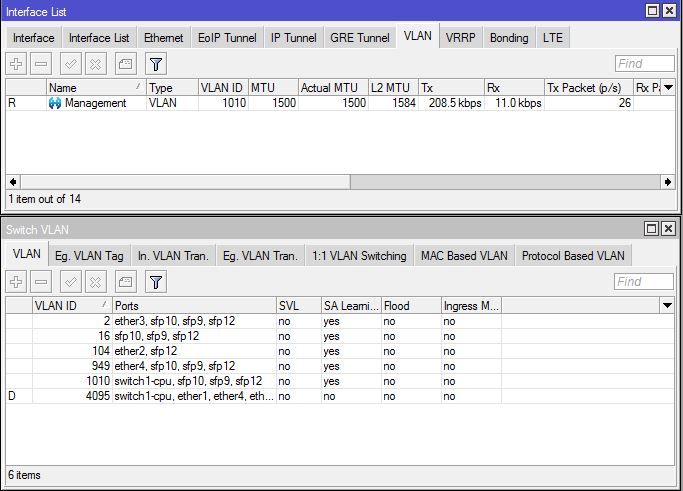
Task: Select VLAN ID 104 row
Action: click(340, 351)
